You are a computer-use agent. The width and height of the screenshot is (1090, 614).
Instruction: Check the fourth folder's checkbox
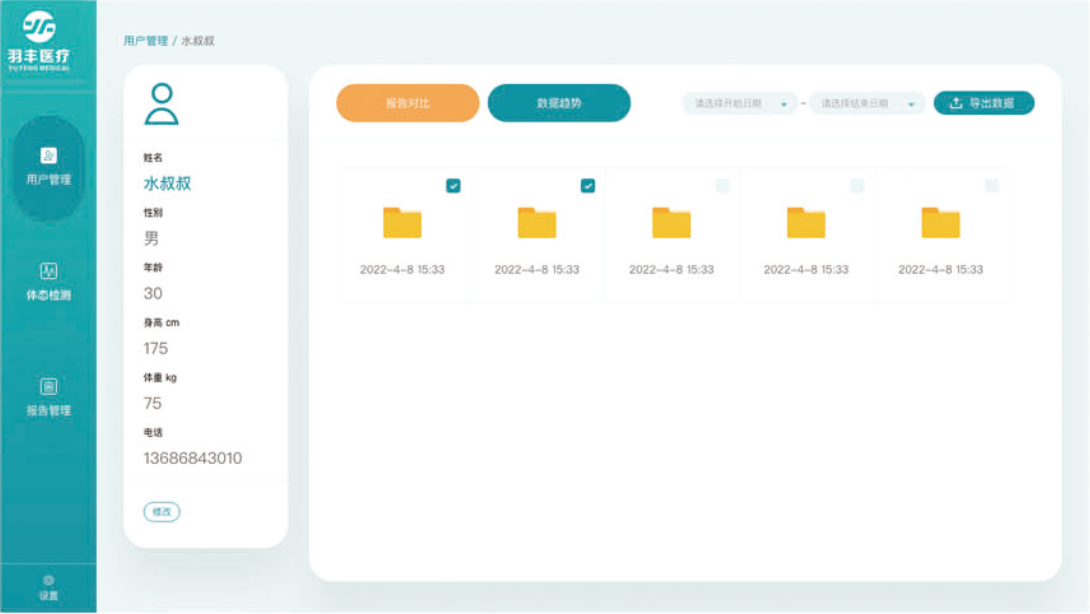(857, 186)
